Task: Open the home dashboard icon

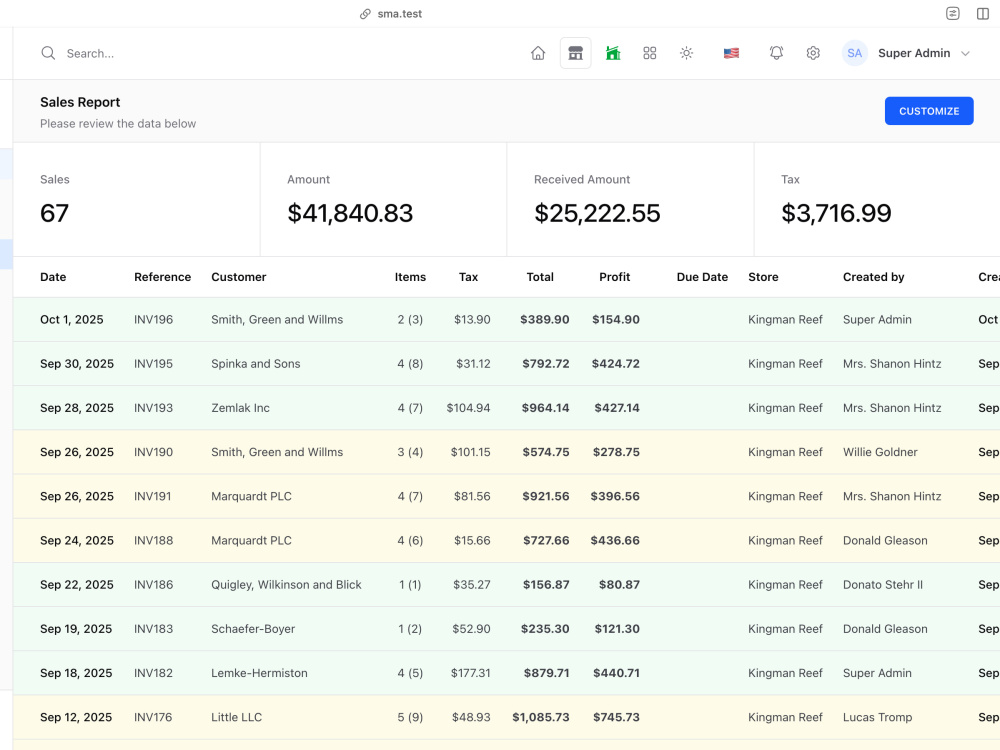Action: coord(538,53)
